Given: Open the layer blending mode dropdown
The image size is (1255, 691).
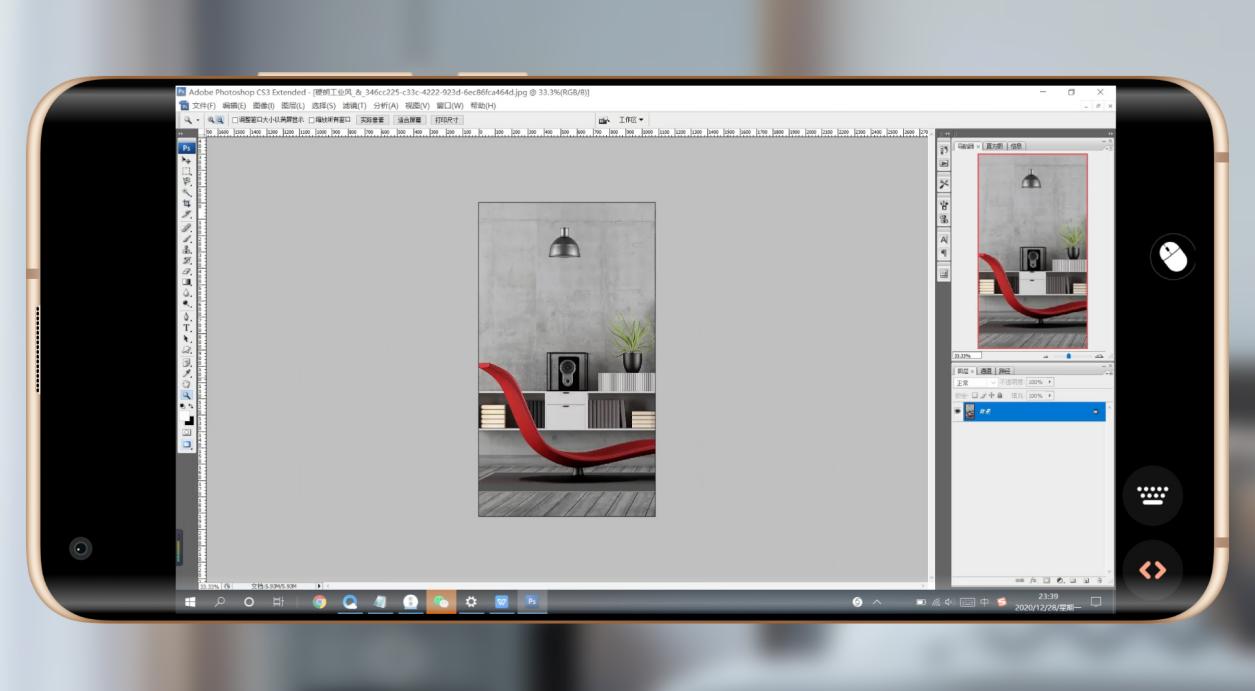Looking at the screenshot, I should (x=975, y=383).
